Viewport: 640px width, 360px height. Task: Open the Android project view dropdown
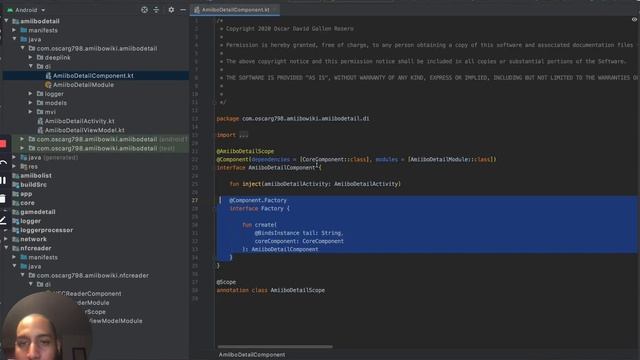(x=26, y=10)
